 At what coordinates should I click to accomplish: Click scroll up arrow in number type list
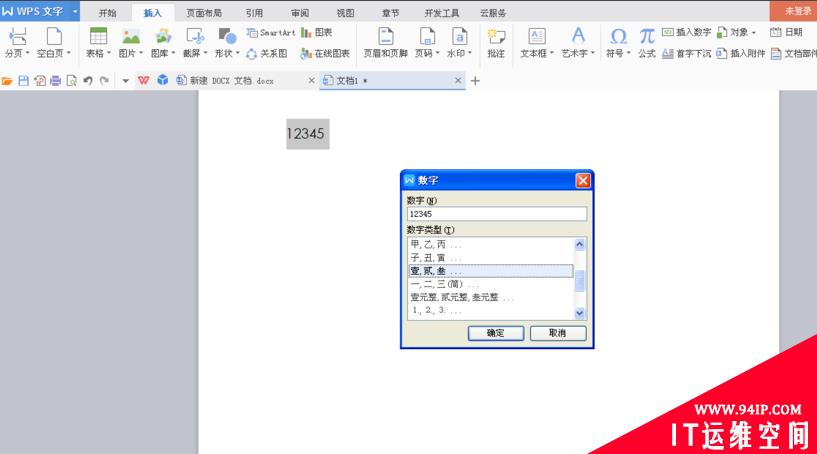point(579,244)
